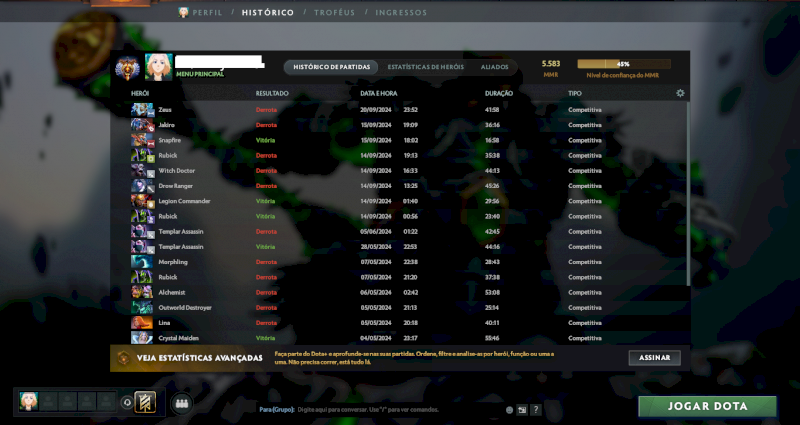Select the Templar Assassin match dated 28/05/2024
Screen dimensions: 800x425
point(398,247)
